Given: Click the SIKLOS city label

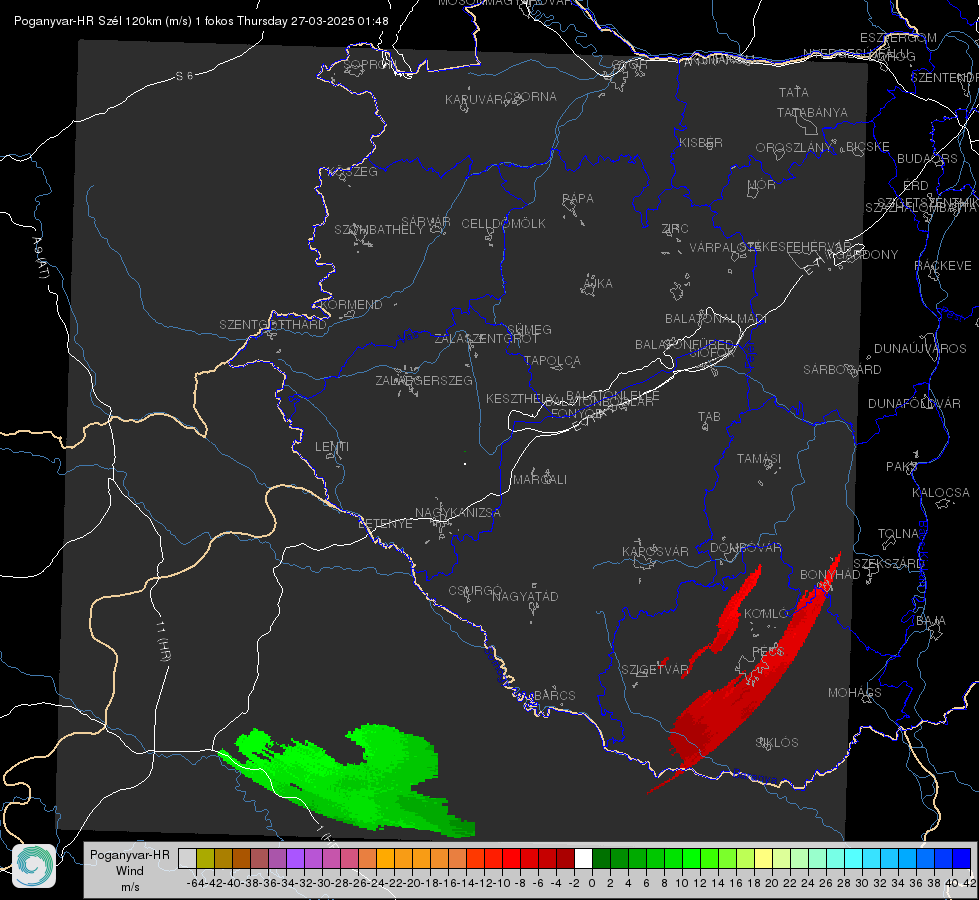Looking at the screenshot, I should tap(777, 743).
